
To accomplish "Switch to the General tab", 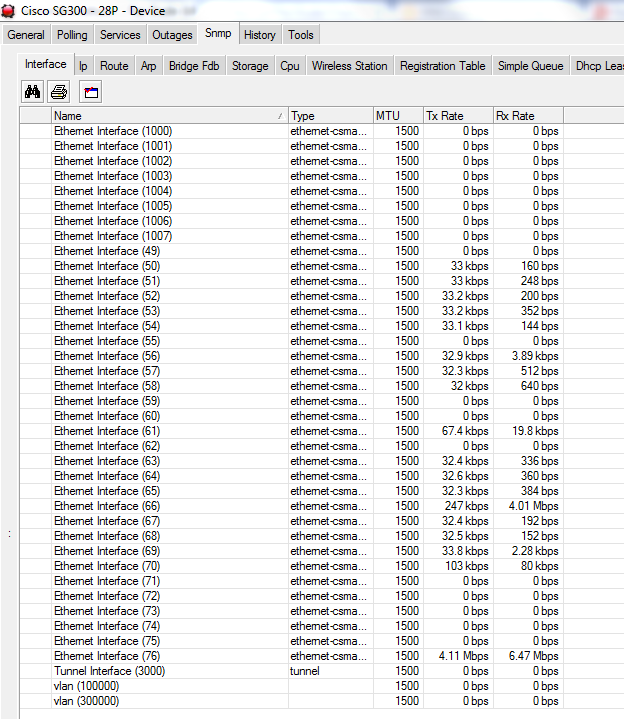I will 26,35.
